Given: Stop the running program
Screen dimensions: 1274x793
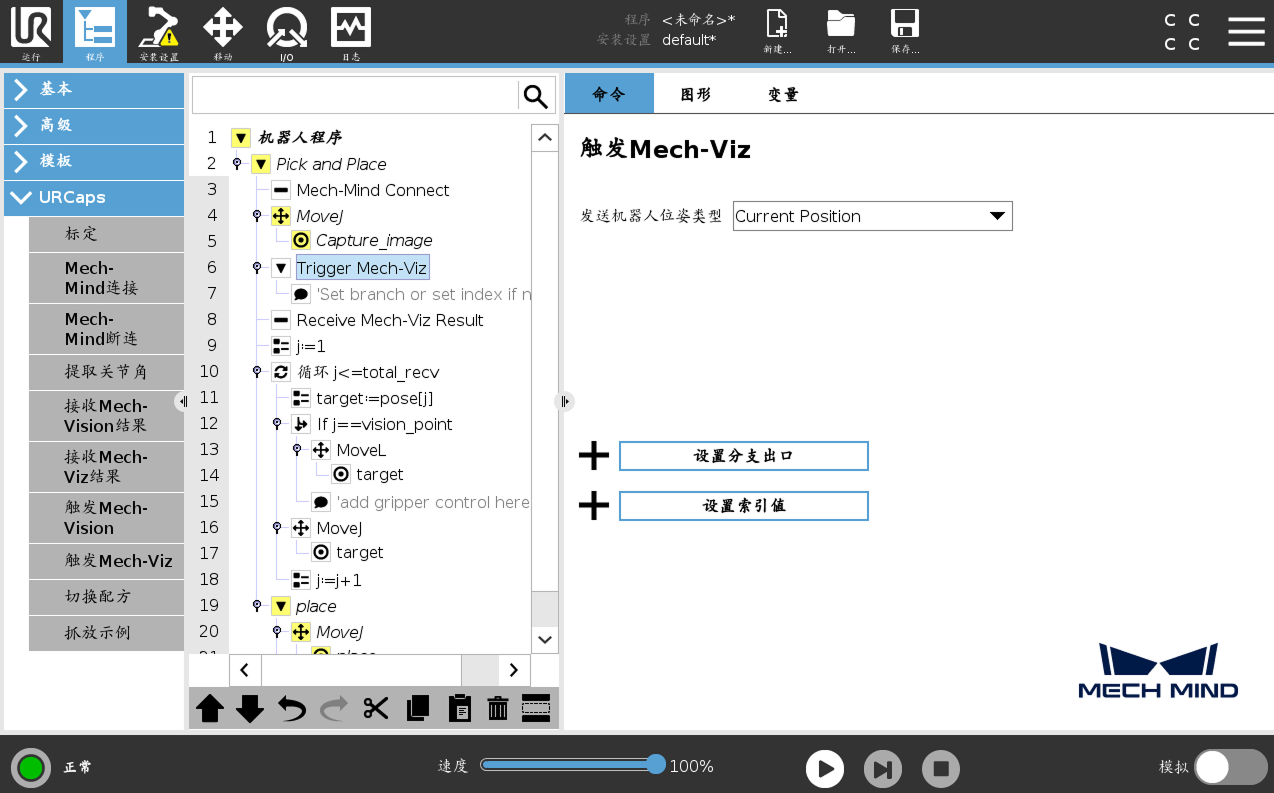Looking at the screenshot, I should pos(941,769).
